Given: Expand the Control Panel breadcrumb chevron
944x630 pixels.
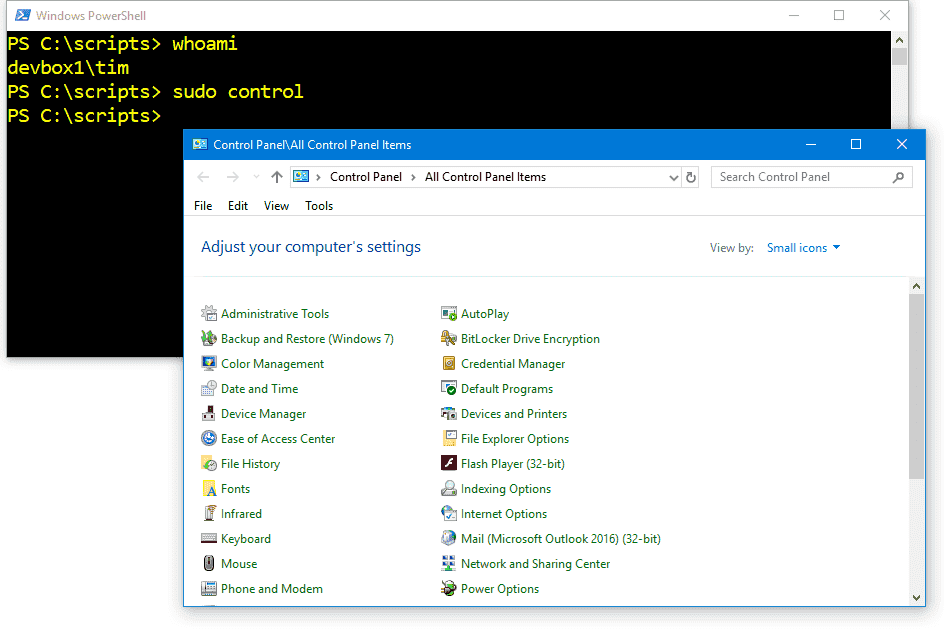Looking at the screenshot, I should (412, 177).
